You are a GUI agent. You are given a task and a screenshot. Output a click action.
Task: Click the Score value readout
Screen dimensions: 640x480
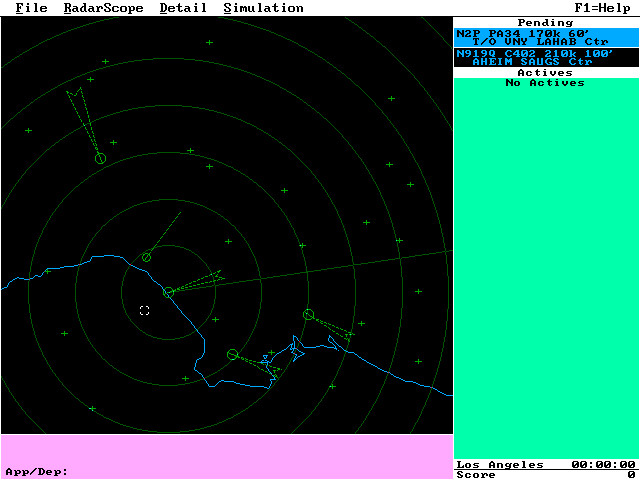click(x=632, y=475)
